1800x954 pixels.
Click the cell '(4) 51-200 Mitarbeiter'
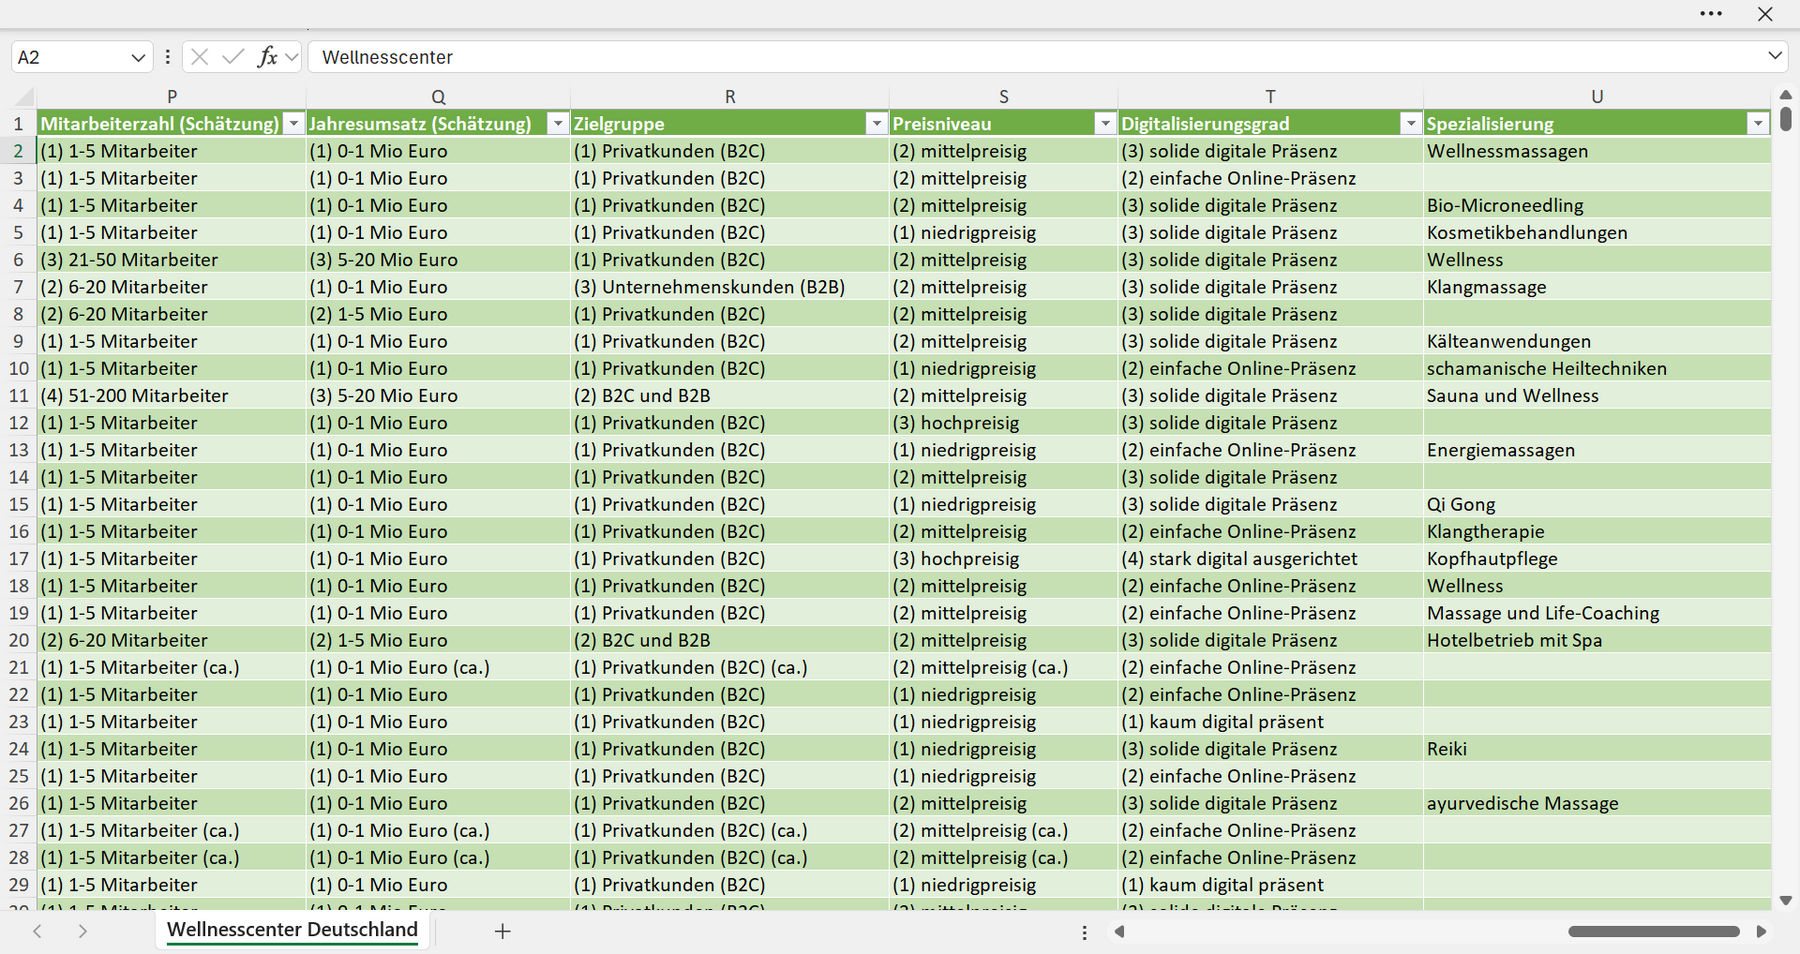(x=172, y=396)
